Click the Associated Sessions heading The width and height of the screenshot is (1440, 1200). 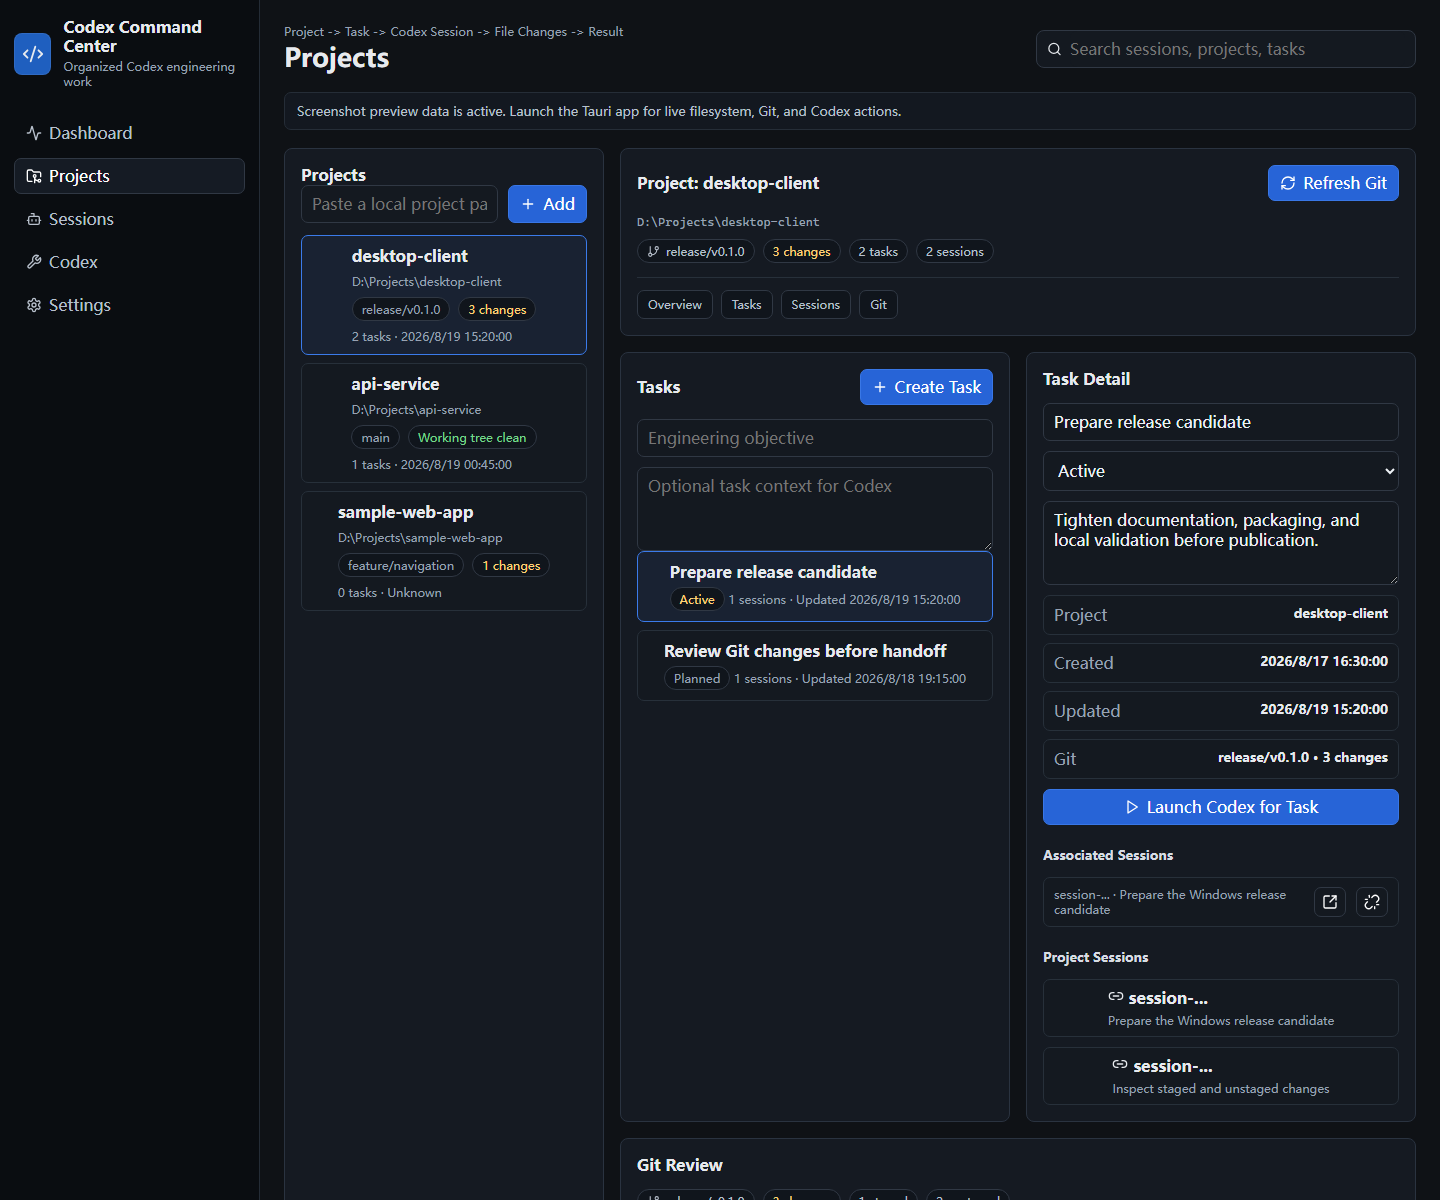(1108, 855)
